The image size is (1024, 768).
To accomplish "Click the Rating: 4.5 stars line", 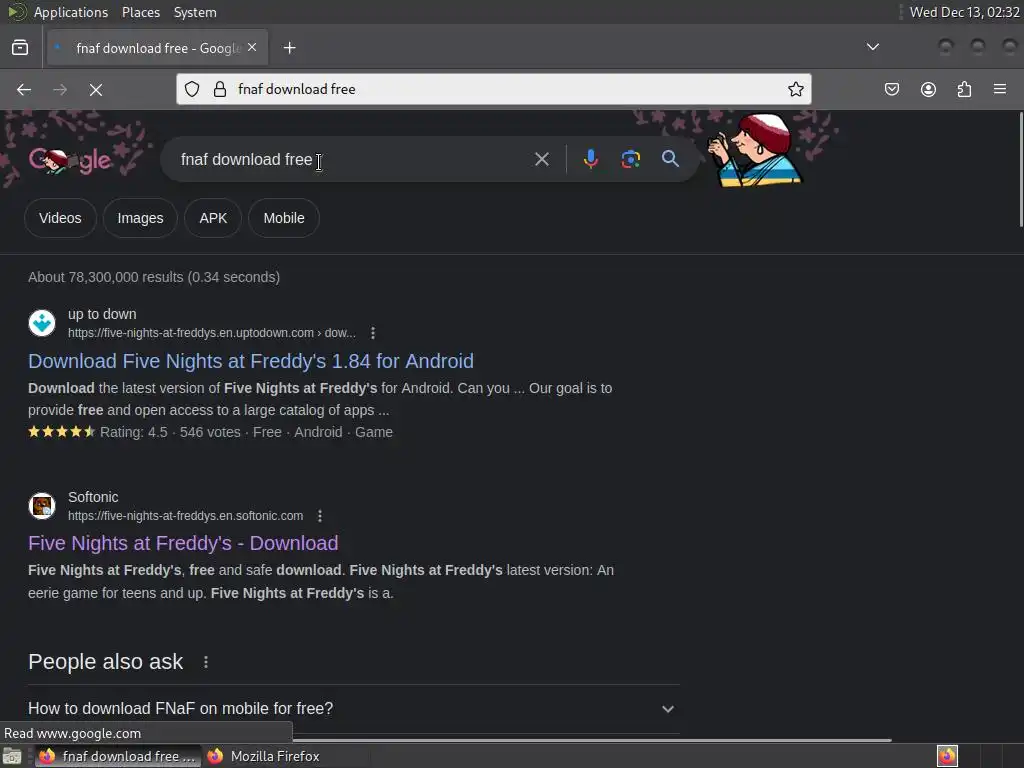I will click(210, 432).
